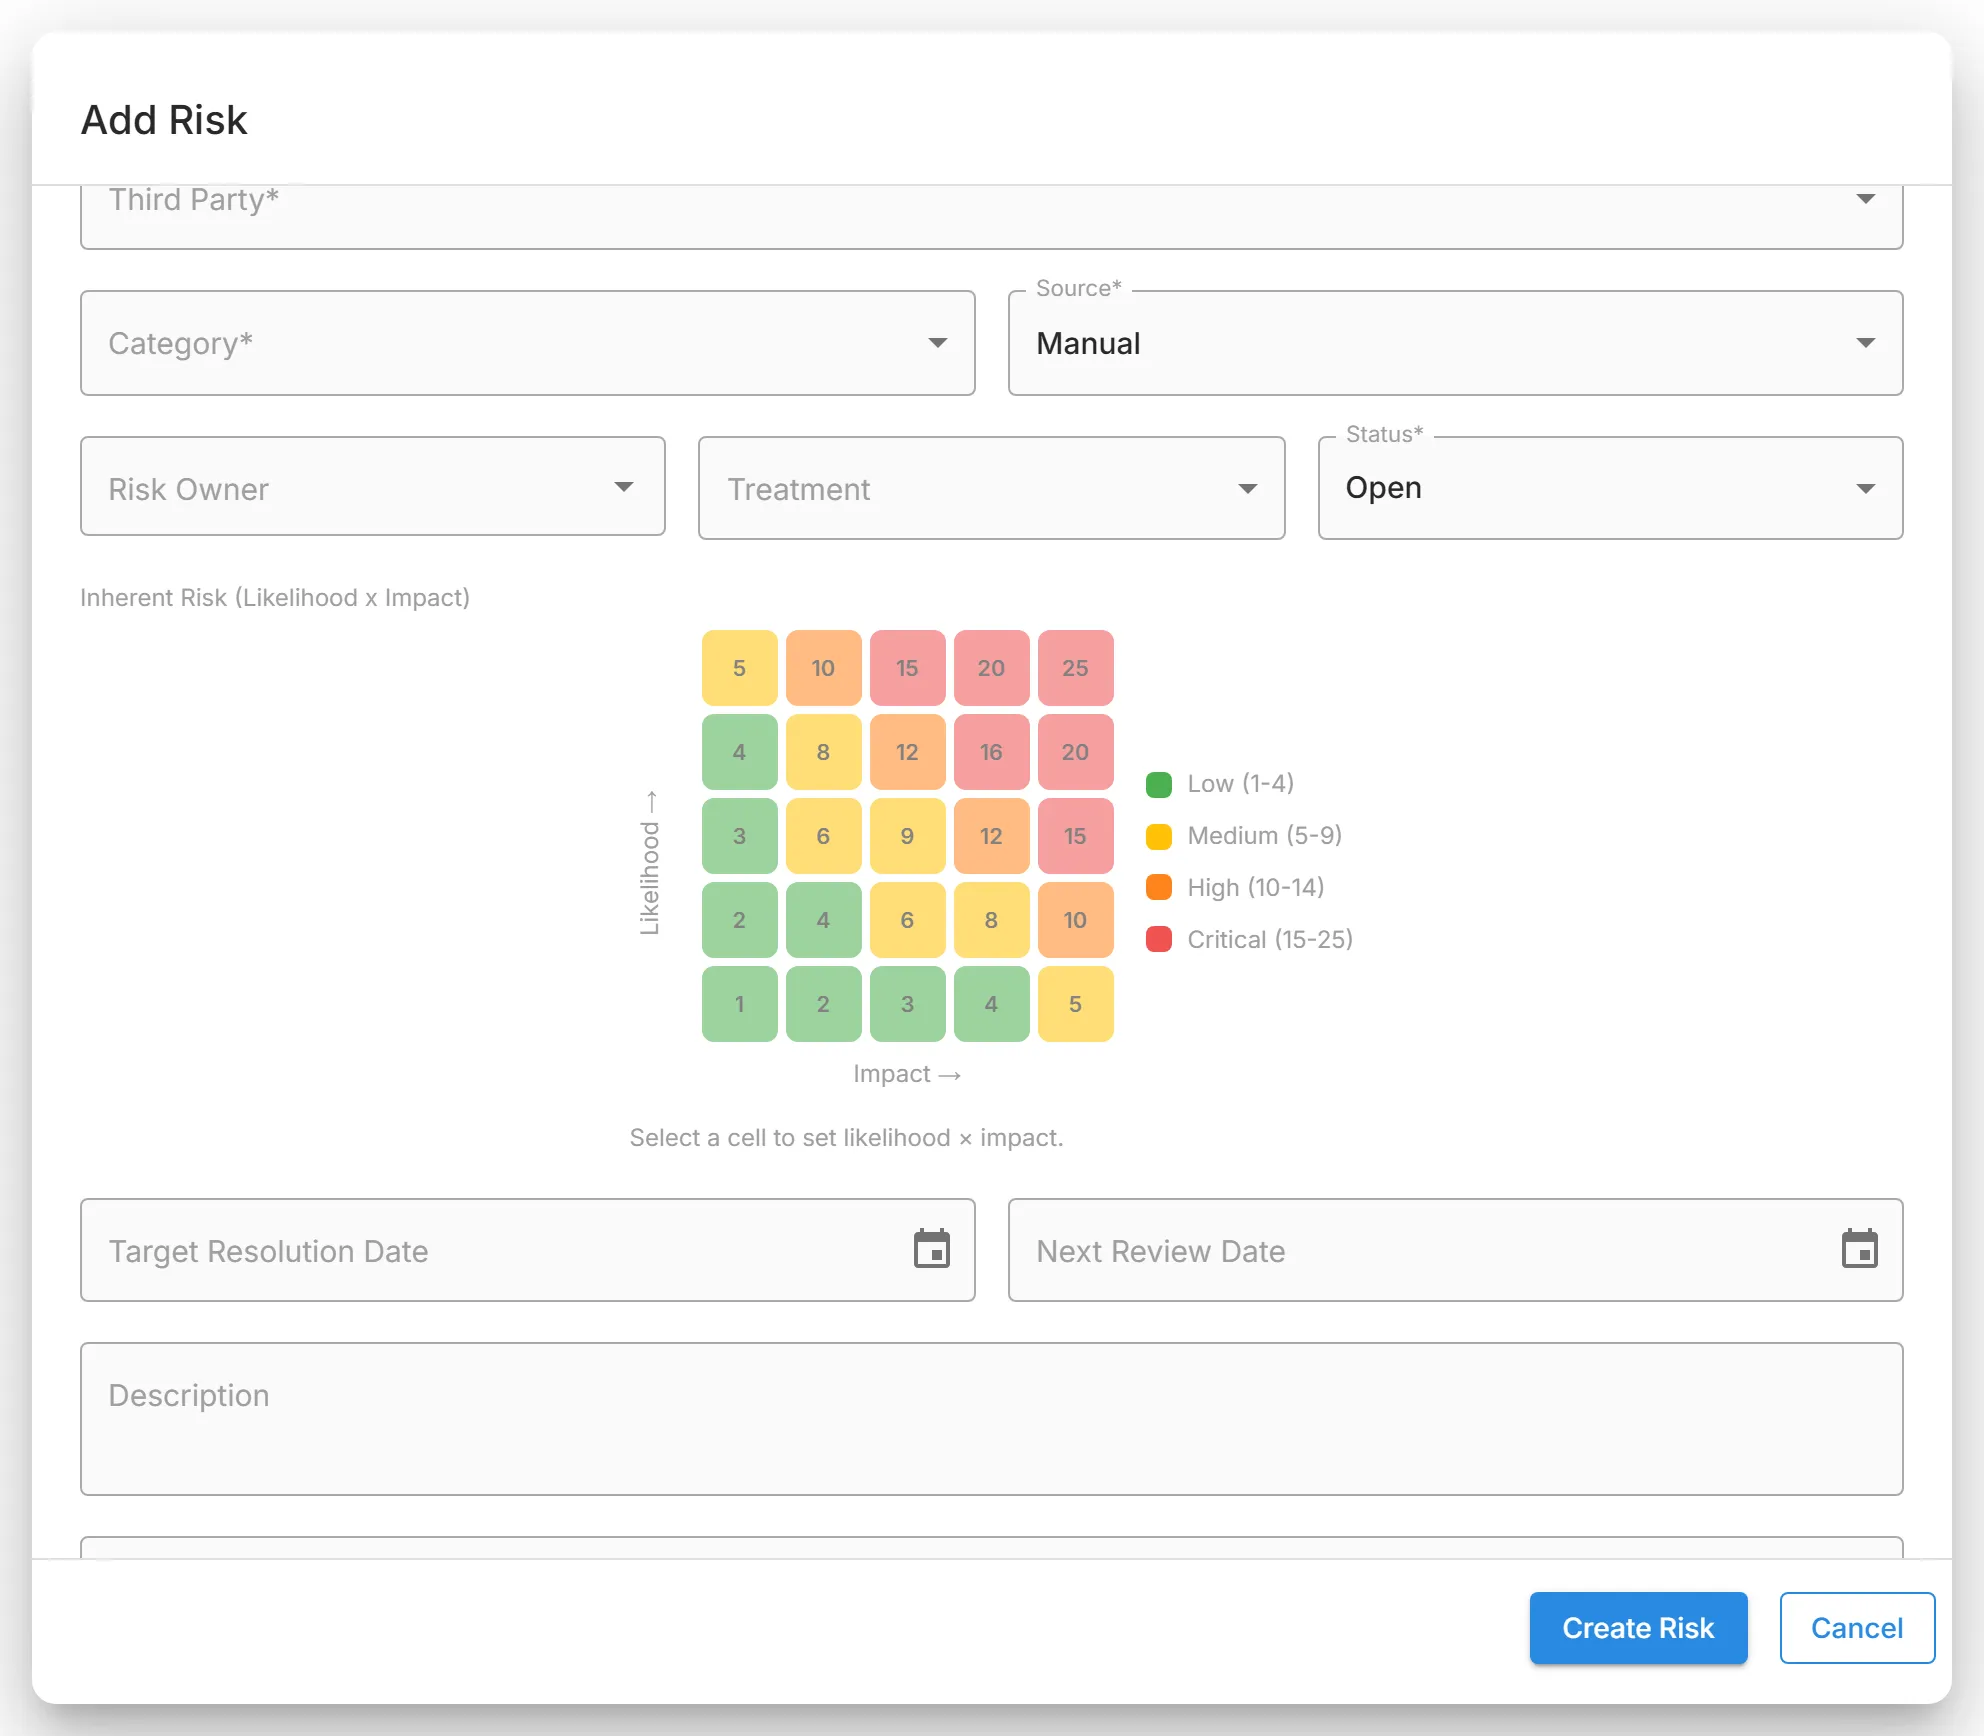Screen dimensions: 1984x1736
Task: Select risk matrix cell 9
Action: pos(907,836)
